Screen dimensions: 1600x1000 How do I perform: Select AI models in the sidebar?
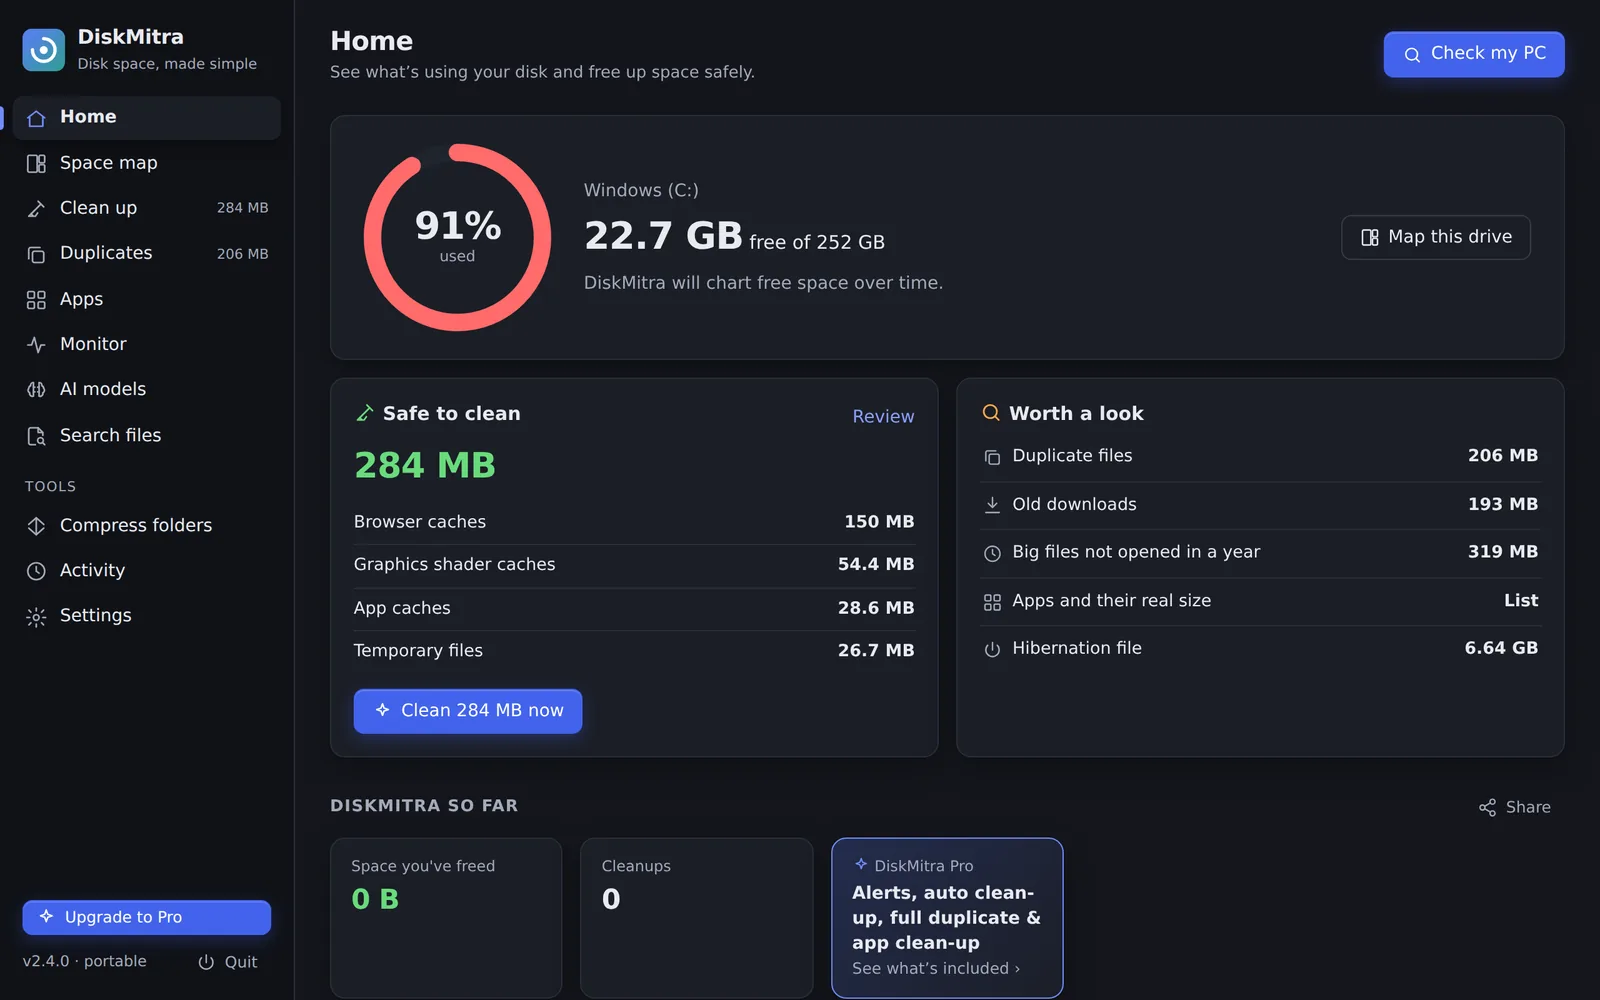[147, 389]
